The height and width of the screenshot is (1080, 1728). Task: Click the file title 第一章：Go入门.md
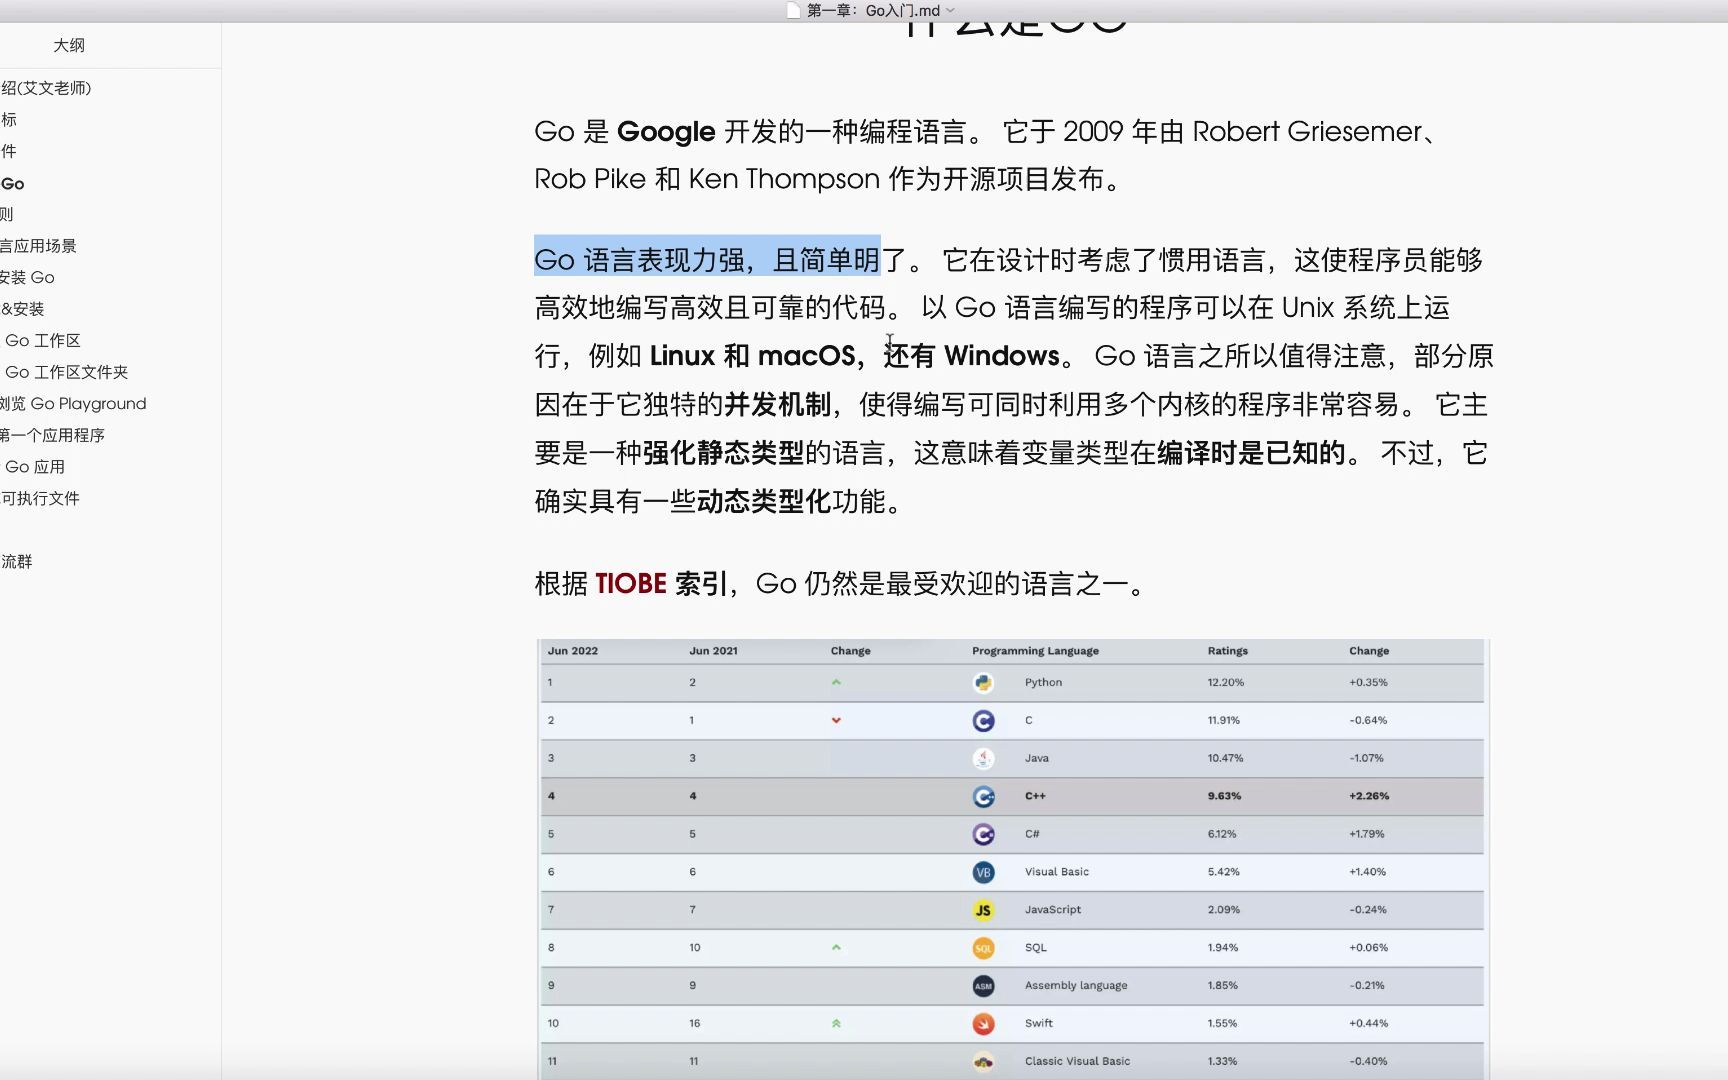873,10
